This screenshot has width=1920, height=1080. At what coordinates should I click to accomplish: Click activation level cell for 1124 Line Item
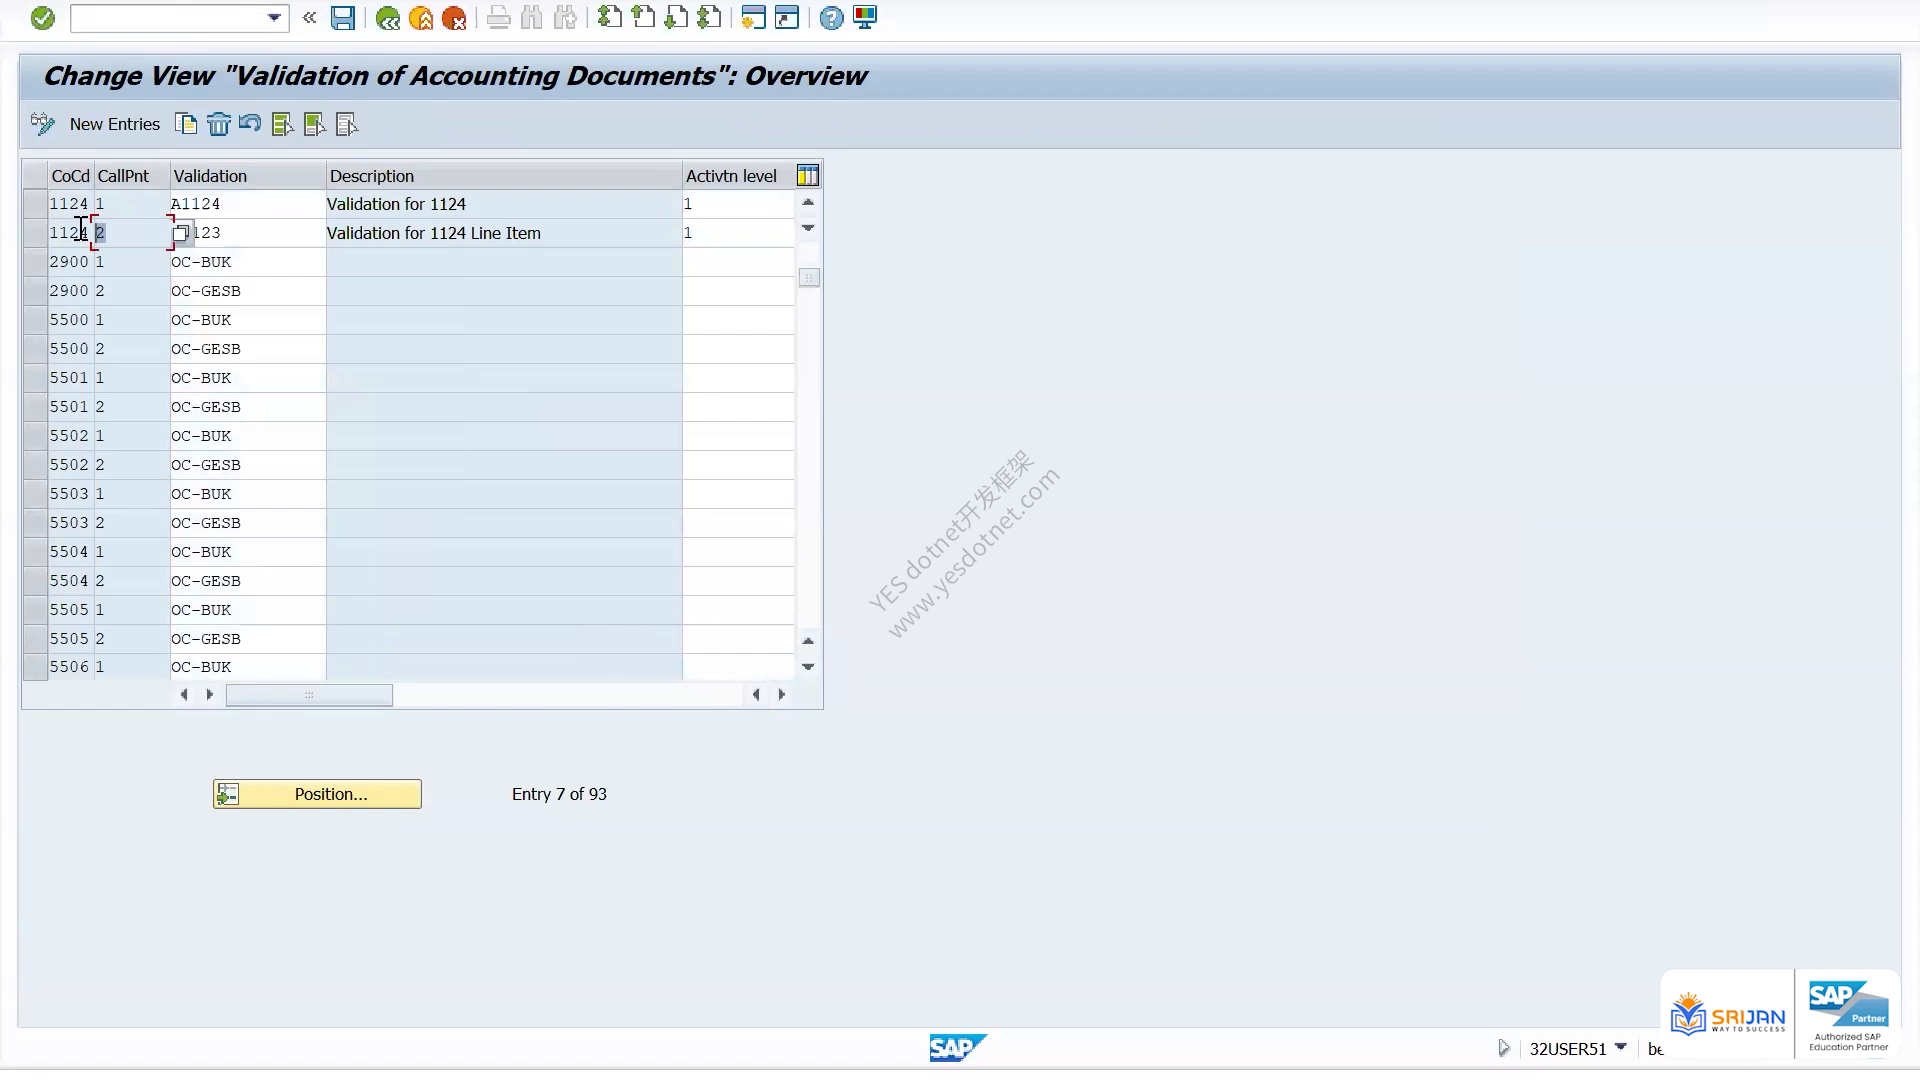coord(738,233)
